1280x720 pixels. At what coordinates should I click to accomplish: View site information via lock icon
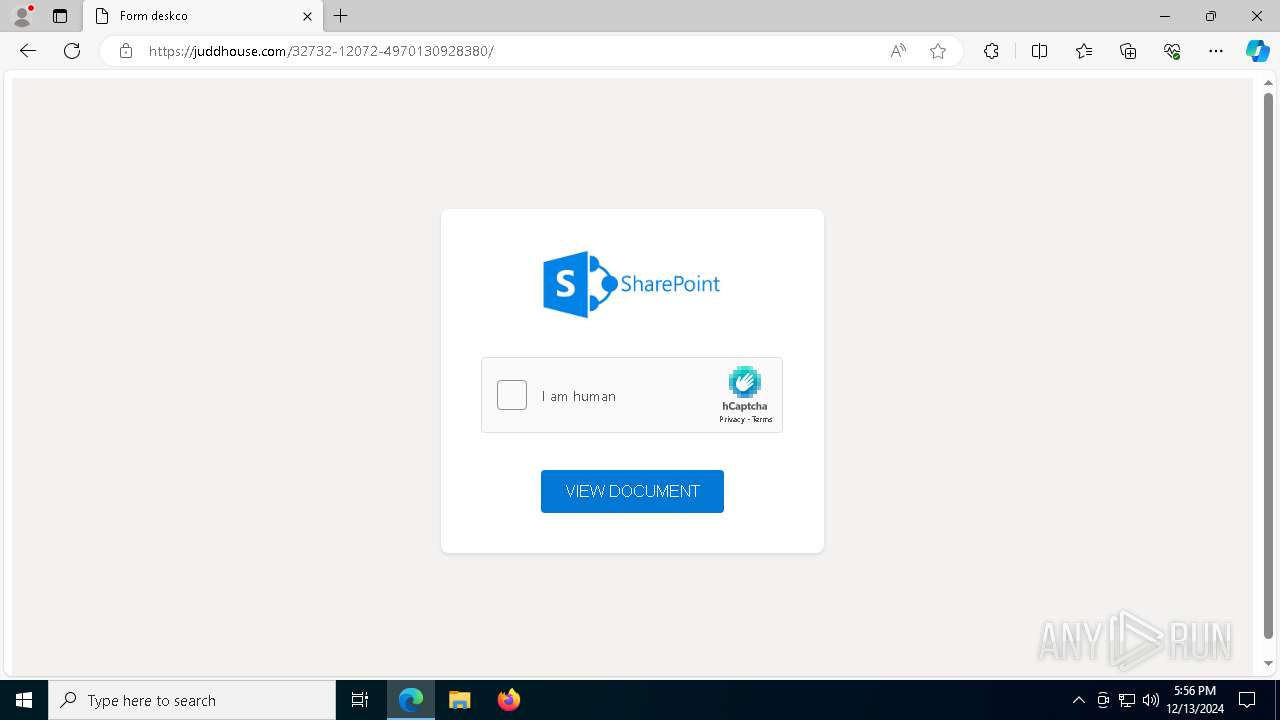click(x=126, y=51)
